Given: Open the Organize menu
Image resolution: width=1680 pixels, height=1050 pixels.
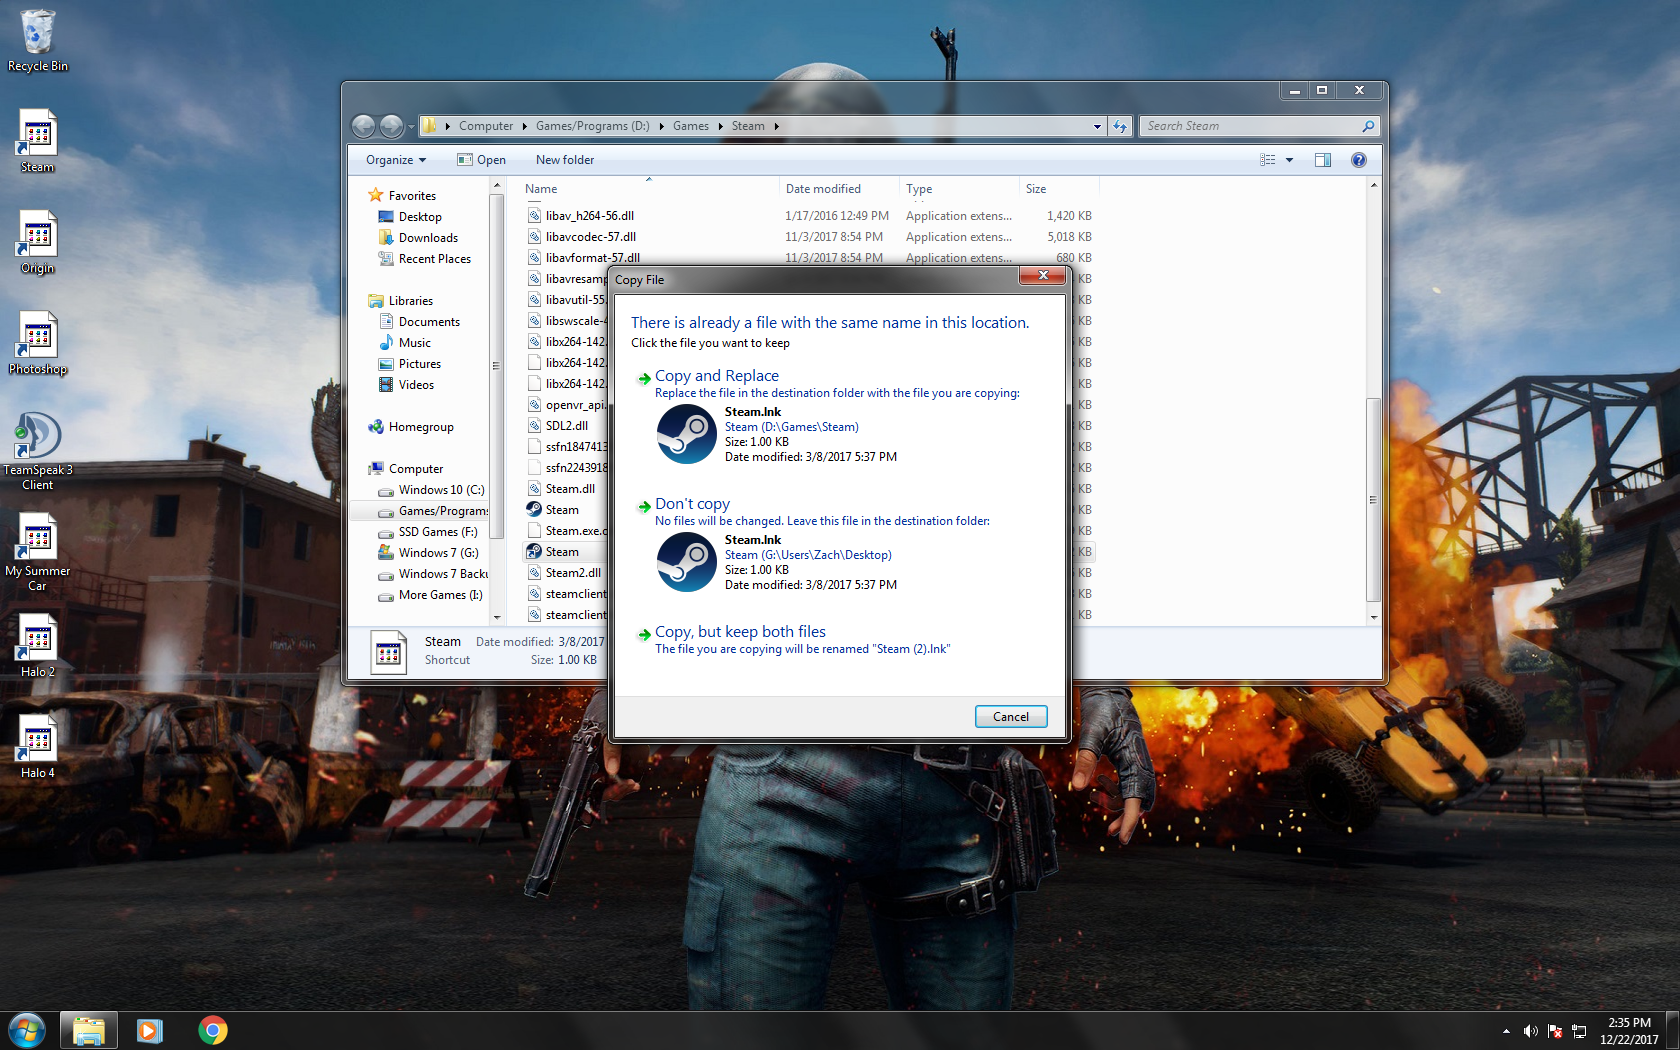Looking at the screenshot, I should pos(396,160).
